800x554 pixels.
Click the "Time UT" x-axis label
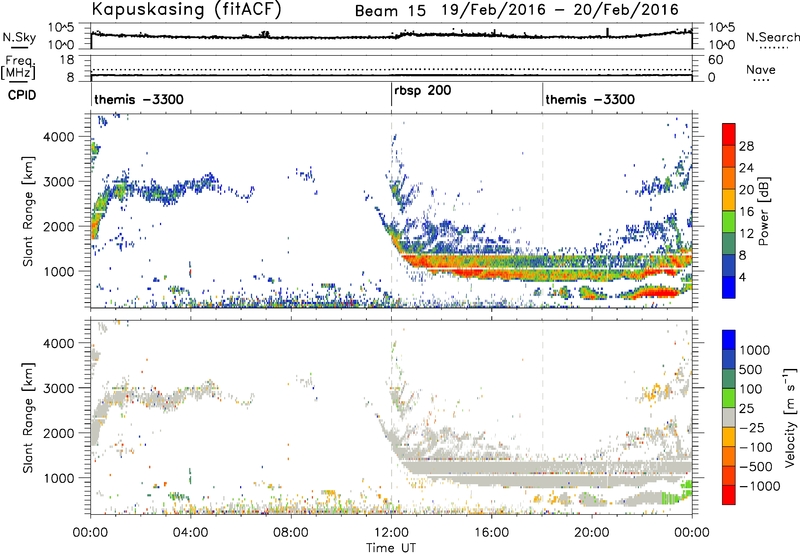[x=391, y=548]
